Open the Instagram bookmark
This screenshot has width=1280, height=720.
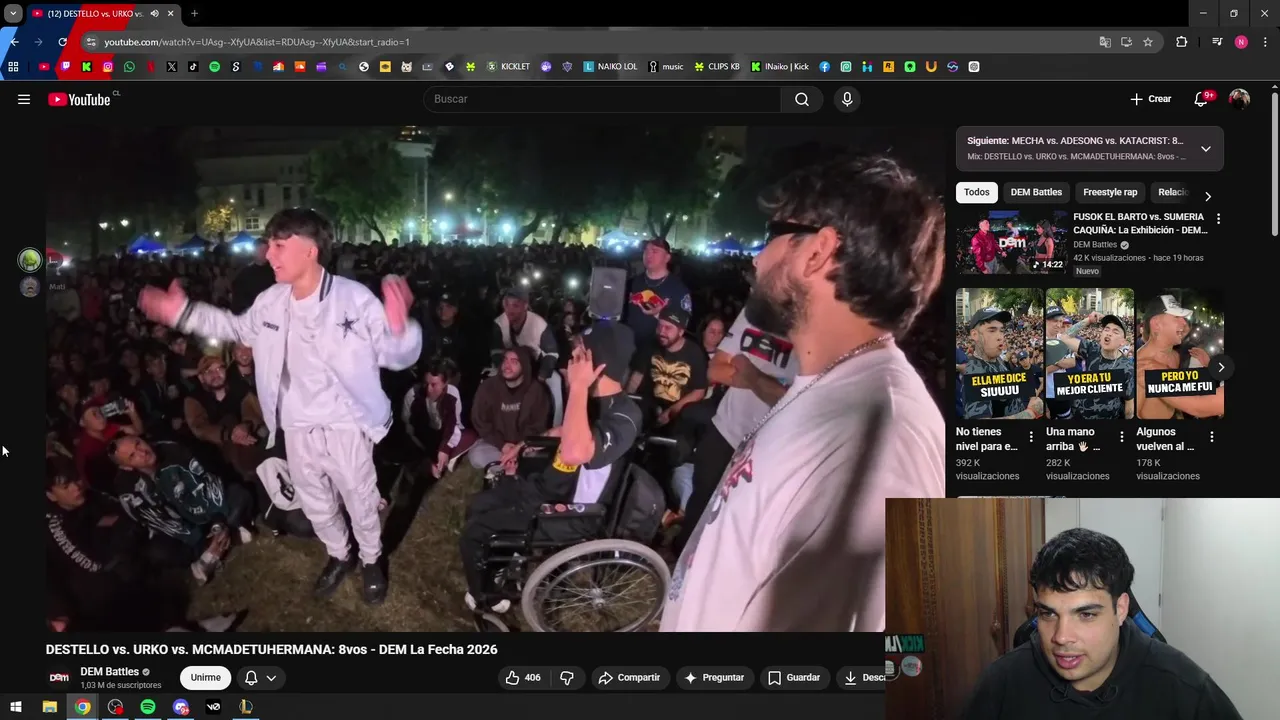coord(108,67)
